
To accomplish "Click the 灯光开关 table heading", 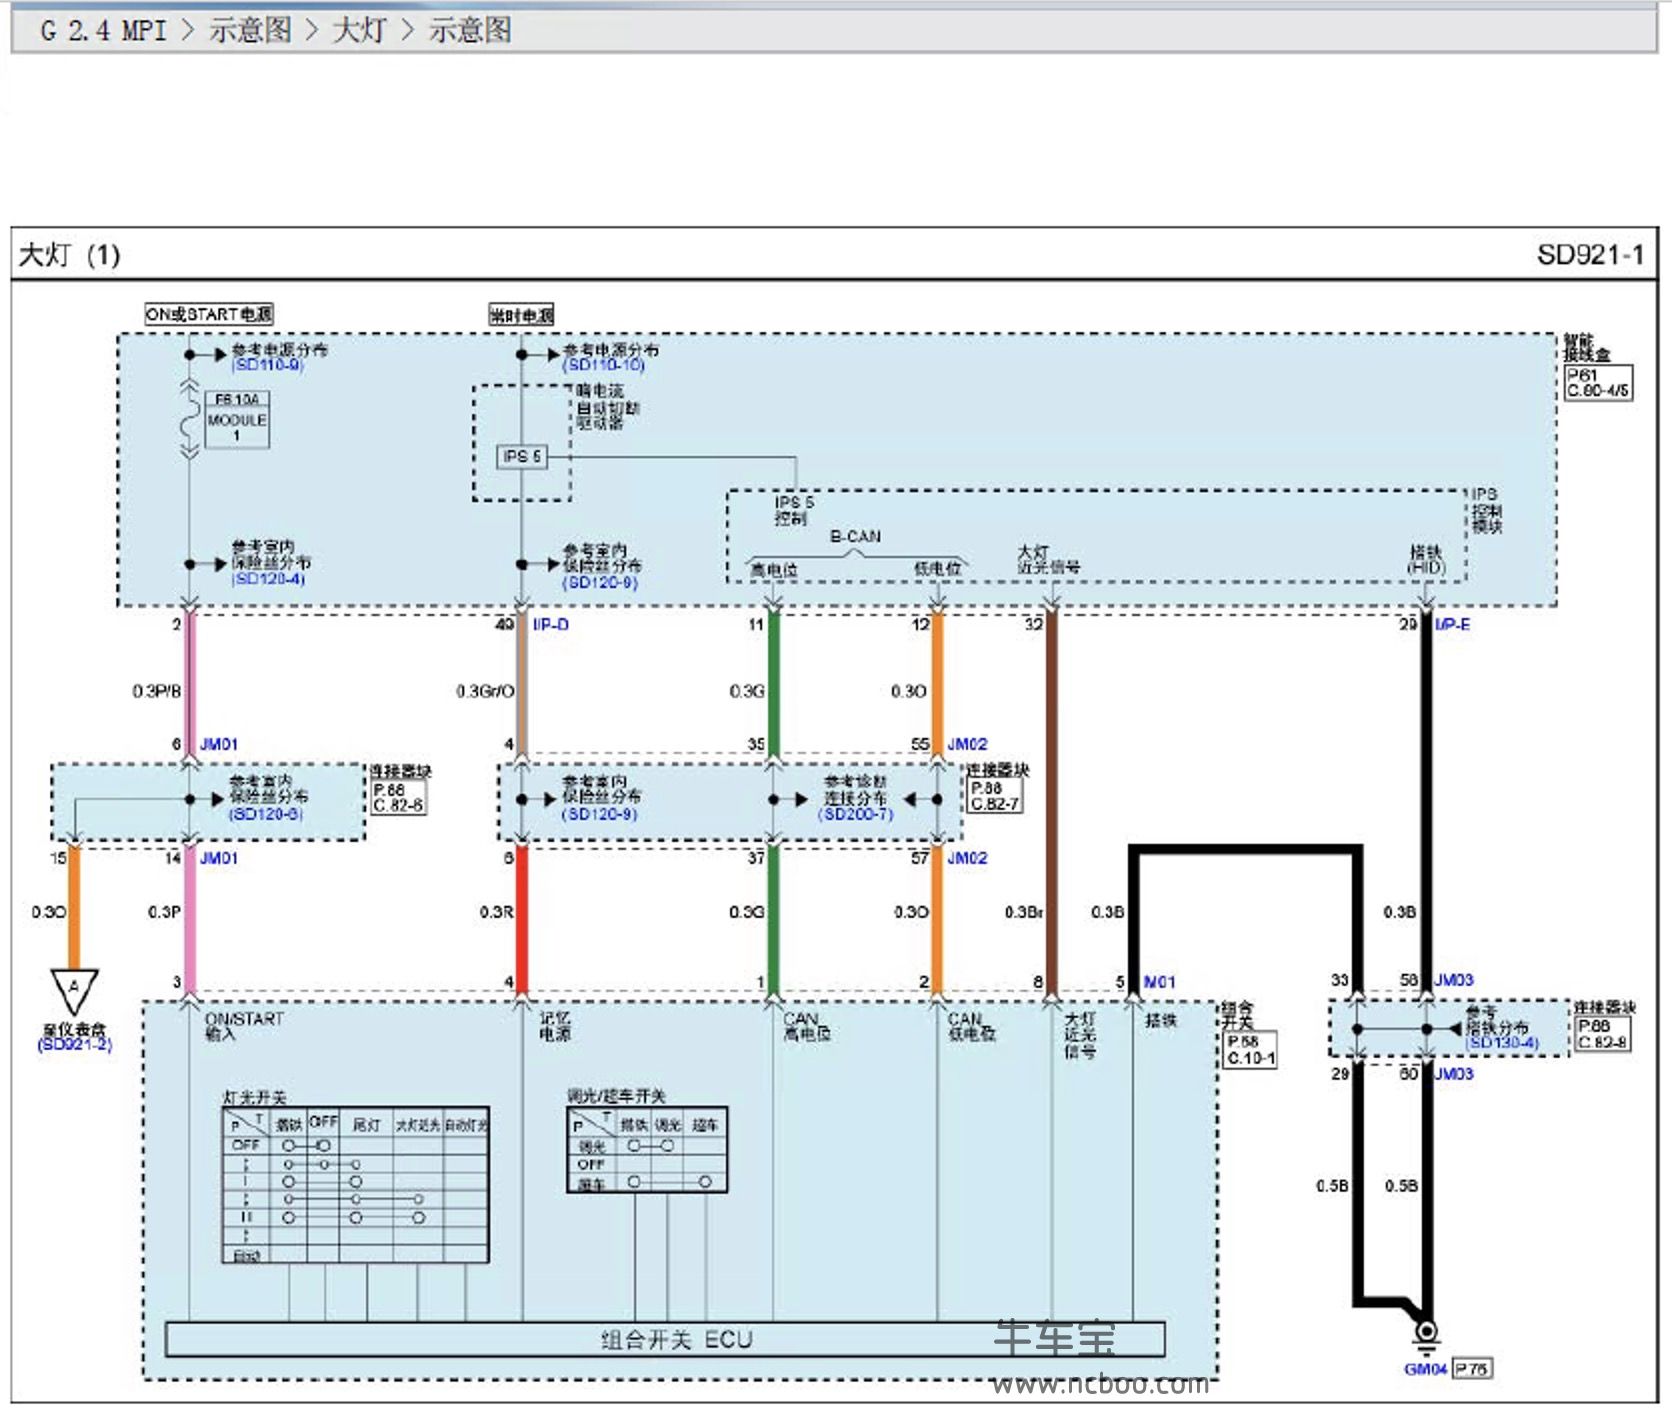I will (254, 1097).
